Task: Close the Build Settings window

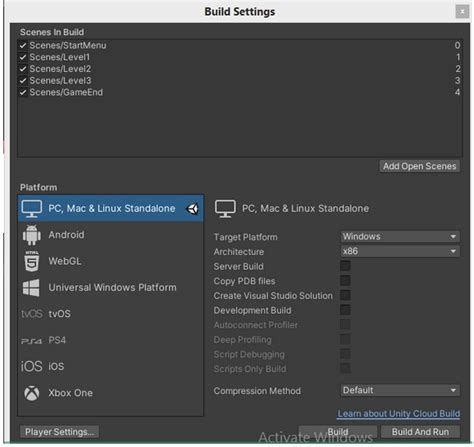Action: (462, 12)
